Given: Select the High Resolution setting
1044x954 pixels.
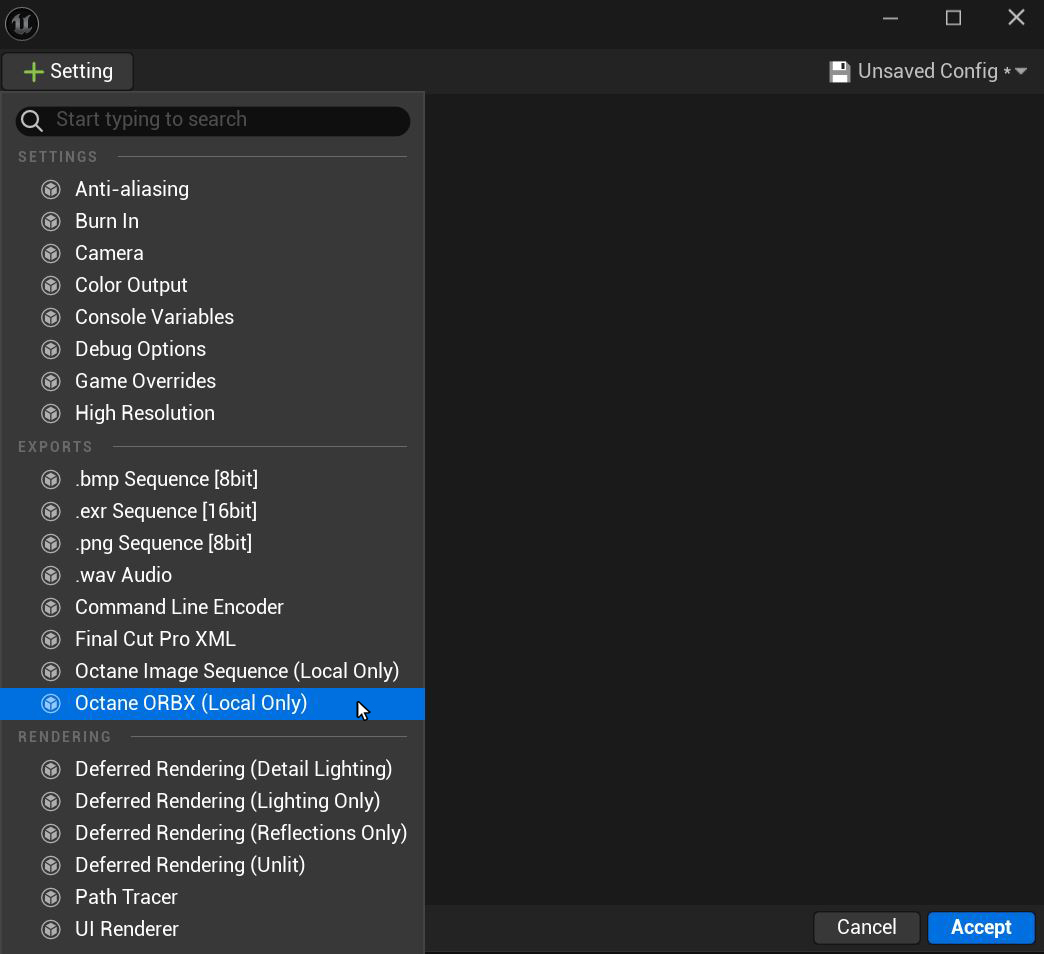Looking at the screenshot, I should click(145, 413).
